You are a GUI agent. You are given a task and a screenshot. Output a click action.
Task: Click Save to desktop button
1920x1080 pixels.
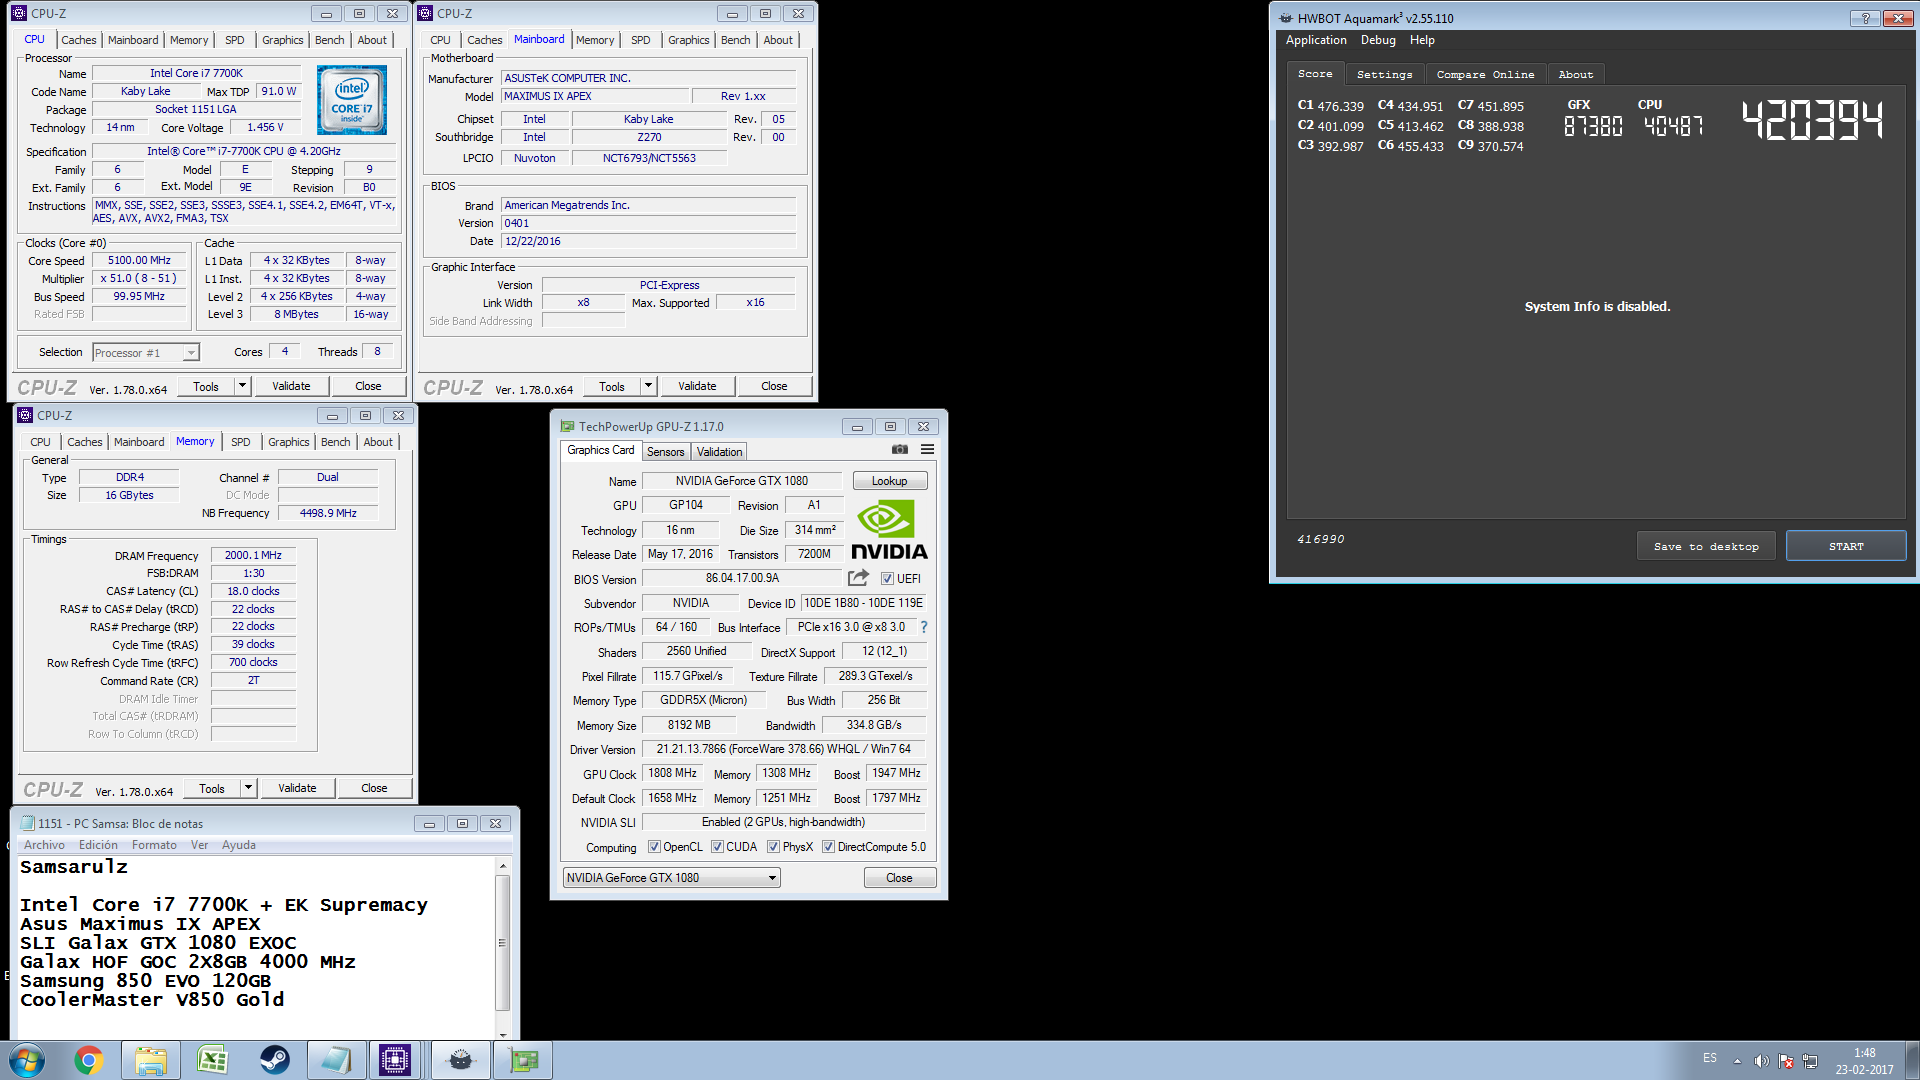(x=1706, y=546)
